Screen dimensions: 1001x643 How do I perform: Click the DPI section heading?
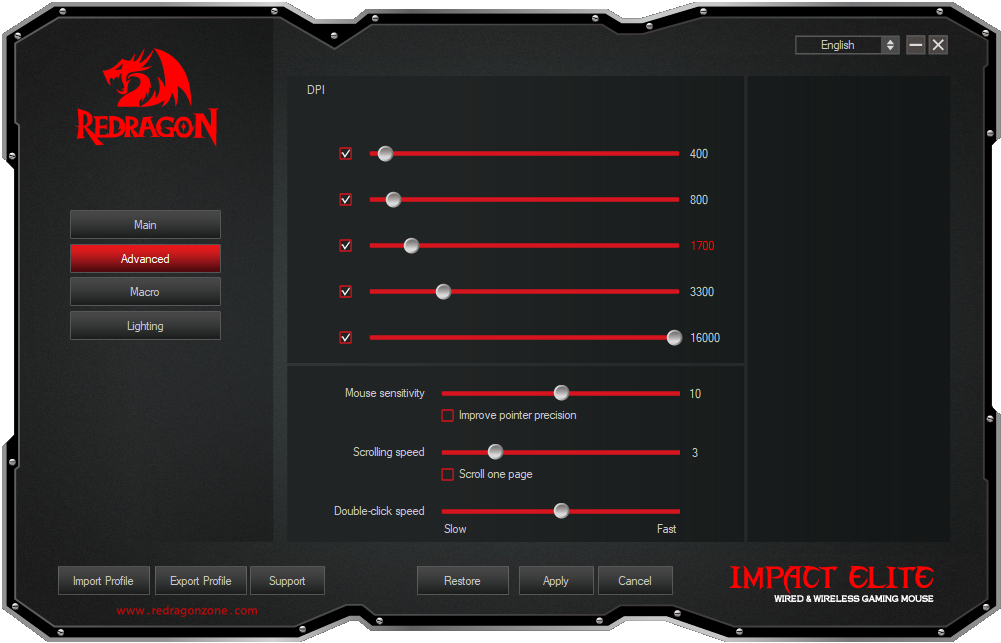pos(316,90)
